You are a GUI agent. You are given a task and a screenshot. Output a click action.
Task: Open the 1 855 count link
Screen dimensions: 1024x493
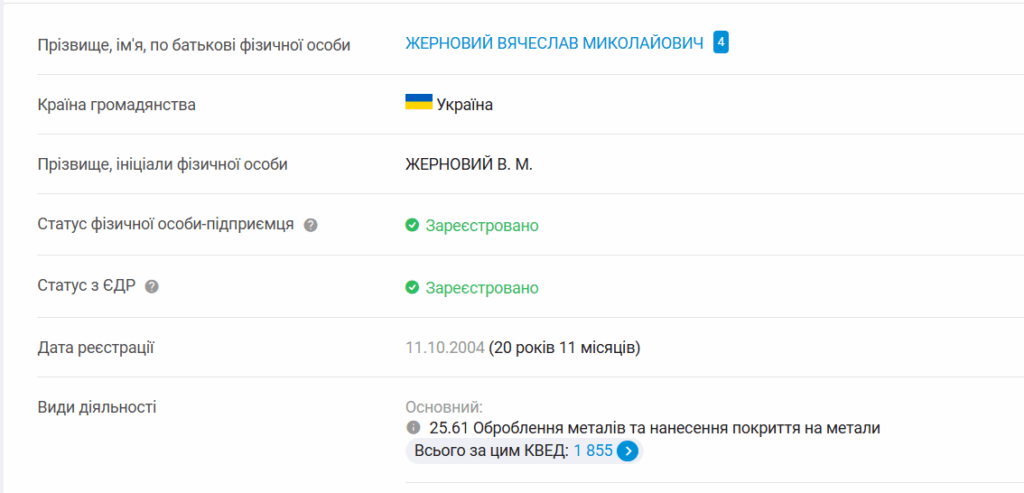[594, 451]
